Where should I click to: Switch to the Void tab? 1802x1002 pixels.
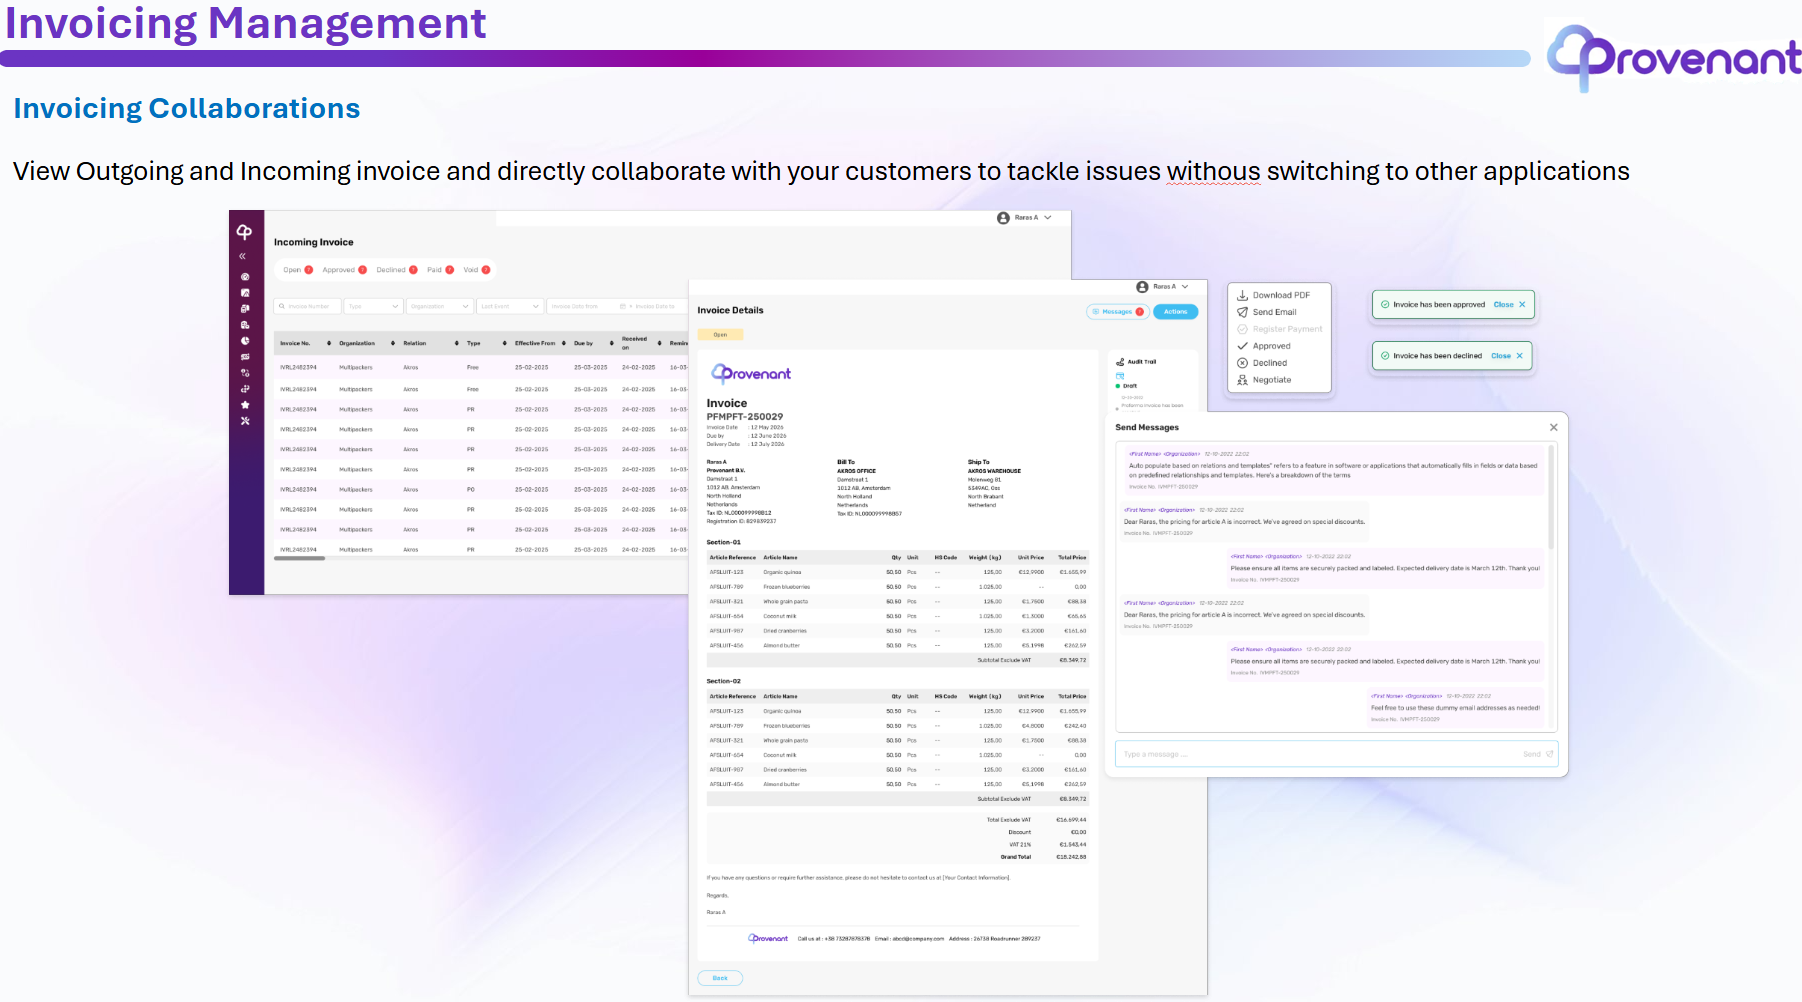tap(477, 270)
